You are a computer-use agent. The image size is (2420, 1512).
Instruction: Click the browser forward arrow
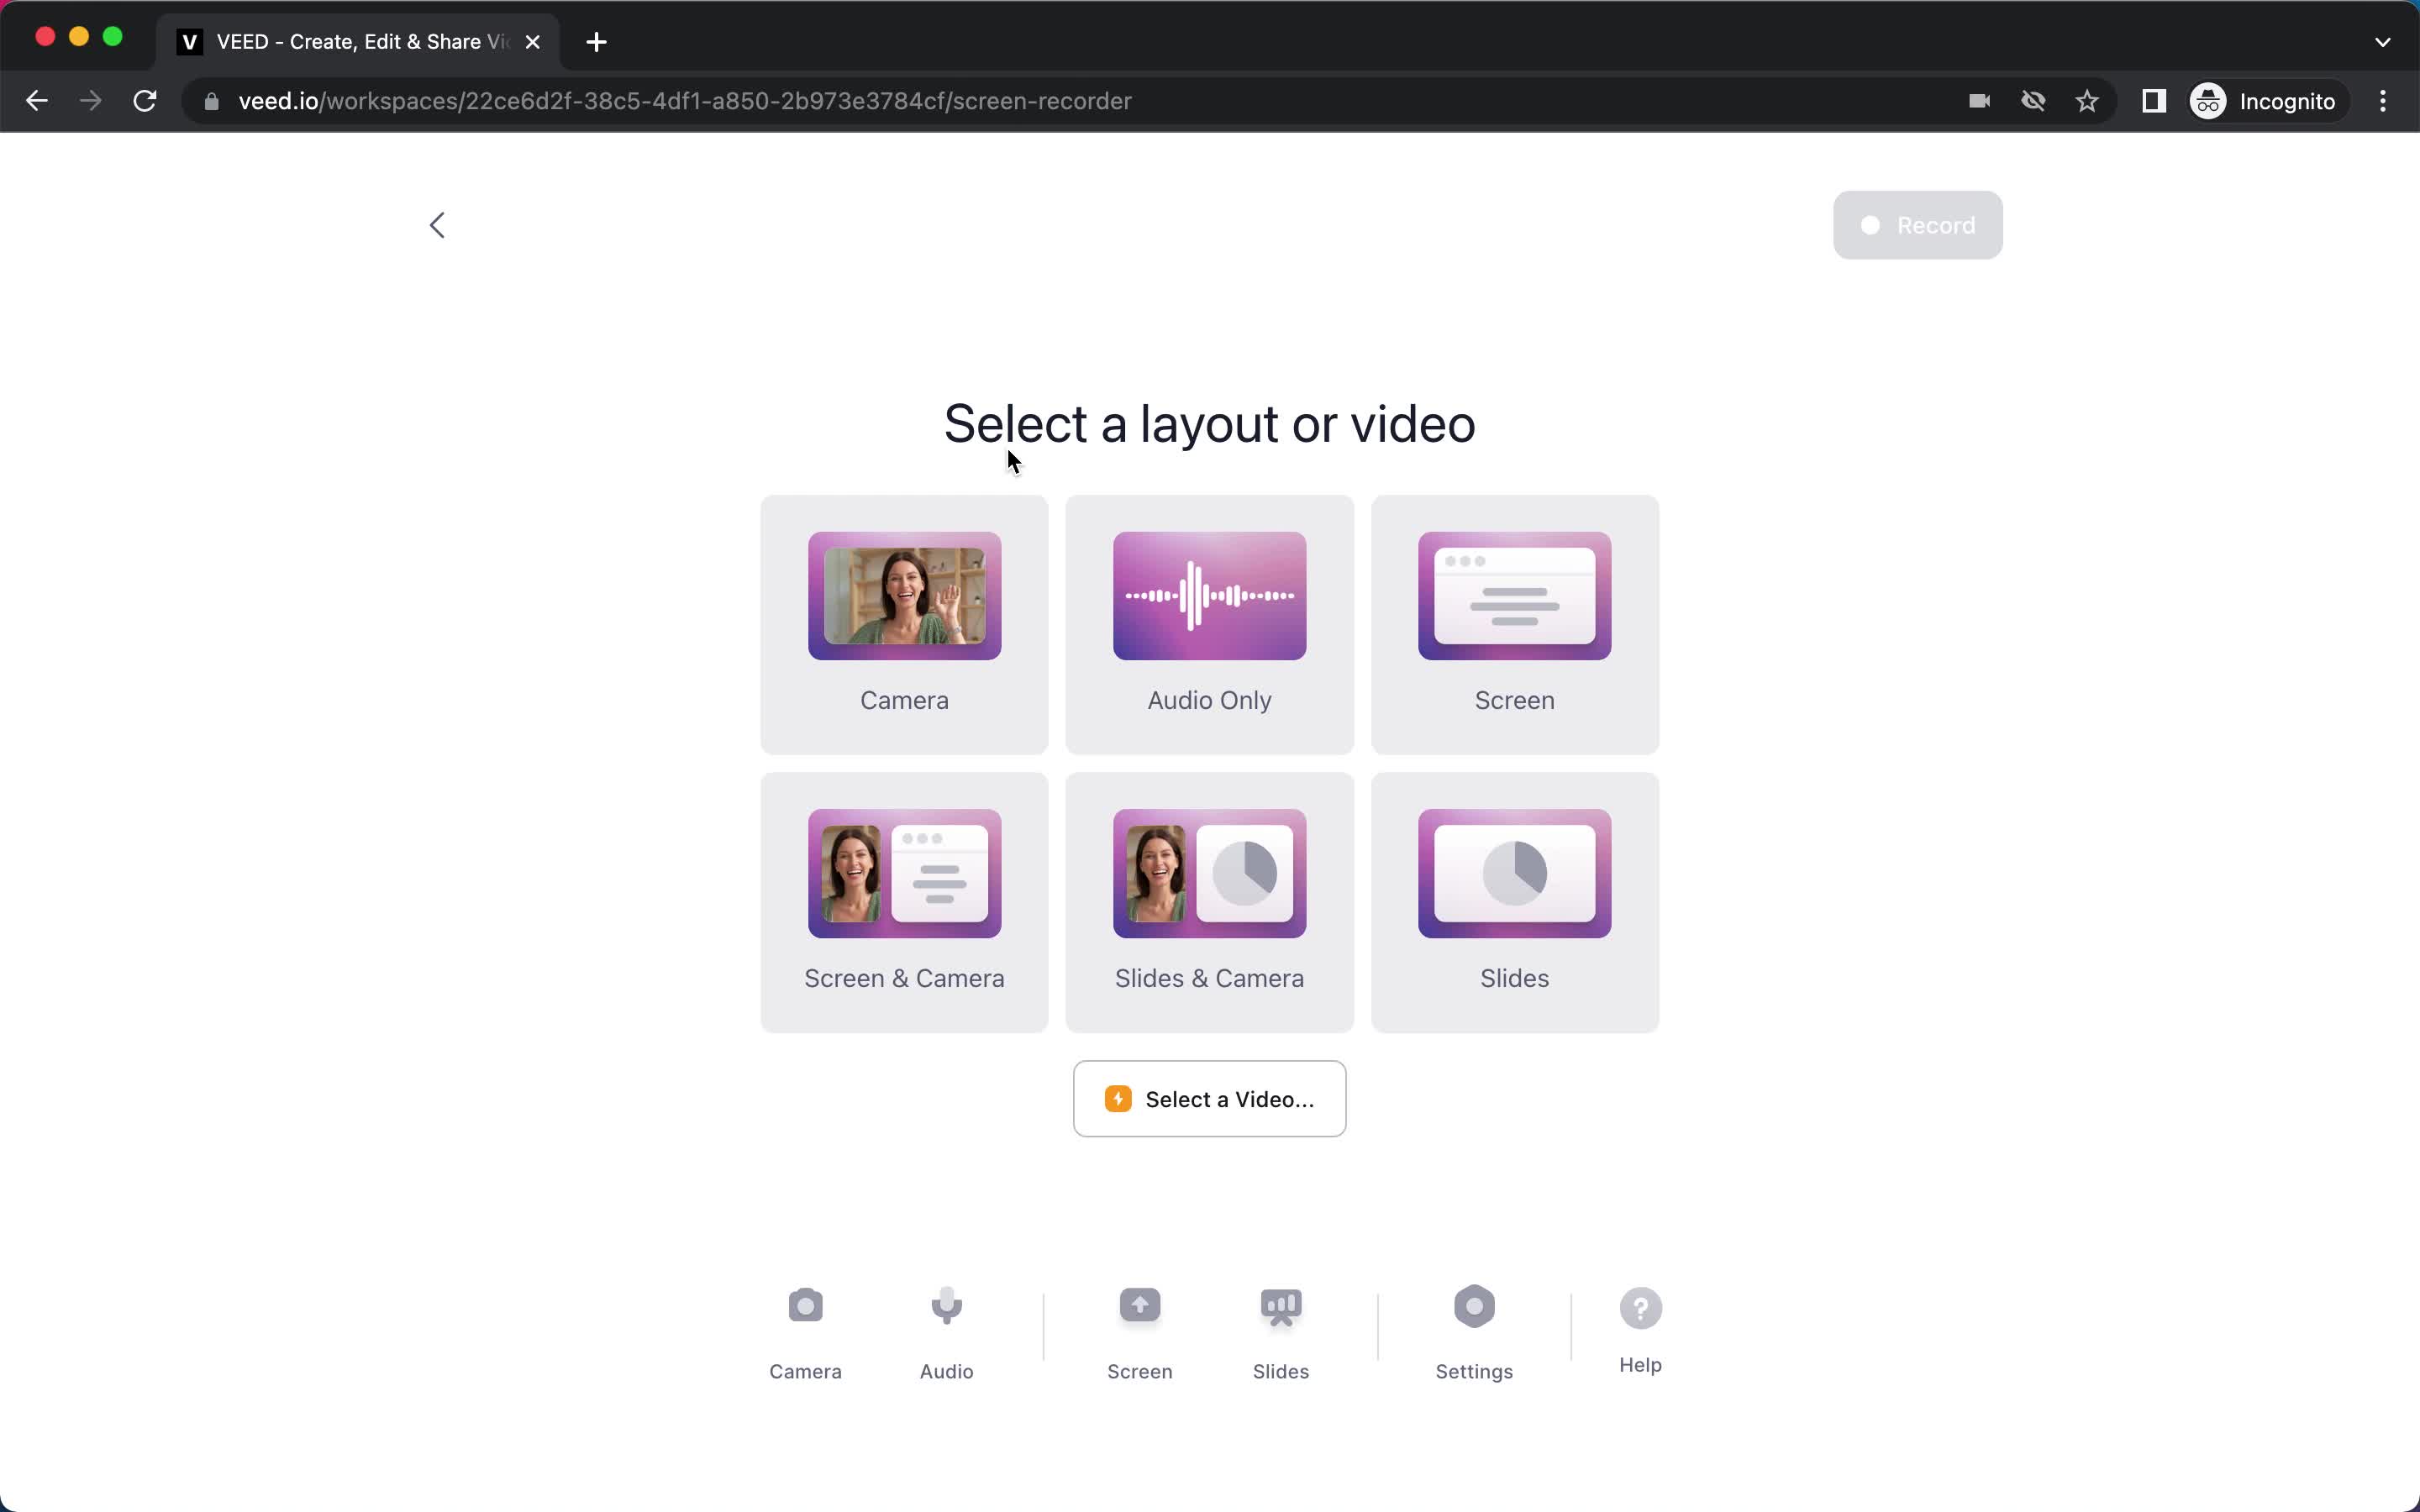click(91, 101)
